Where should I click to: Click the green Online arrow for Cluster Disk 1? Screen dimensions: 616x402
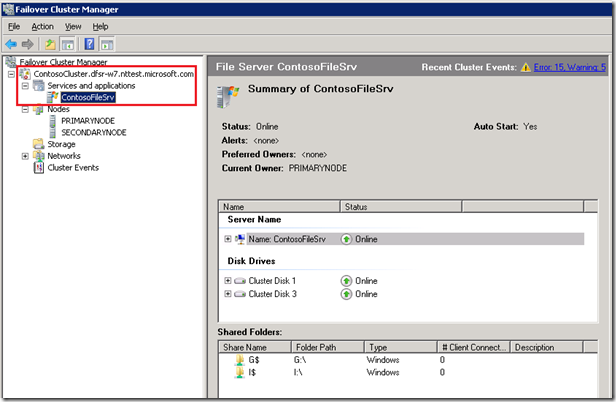pyautogui.click(x=346, y=281)
